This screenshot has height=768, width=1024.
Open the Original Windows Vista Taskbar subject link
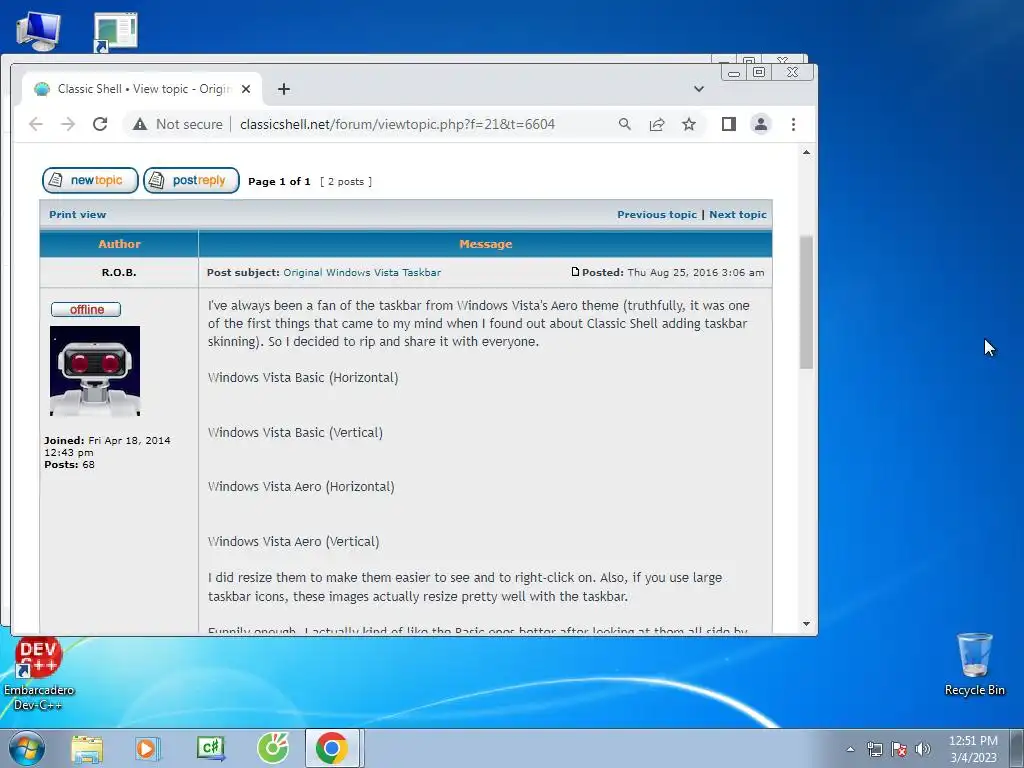362,272
